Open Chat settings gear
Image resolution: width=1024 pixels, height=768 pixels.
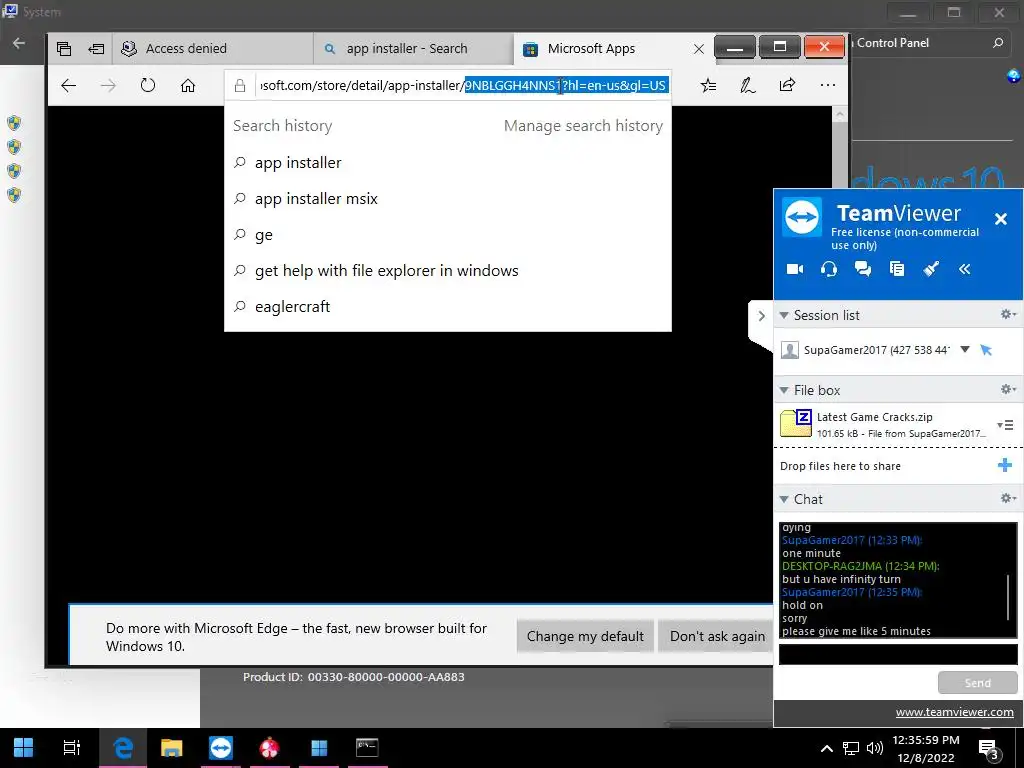click(x=1008, y=498)
